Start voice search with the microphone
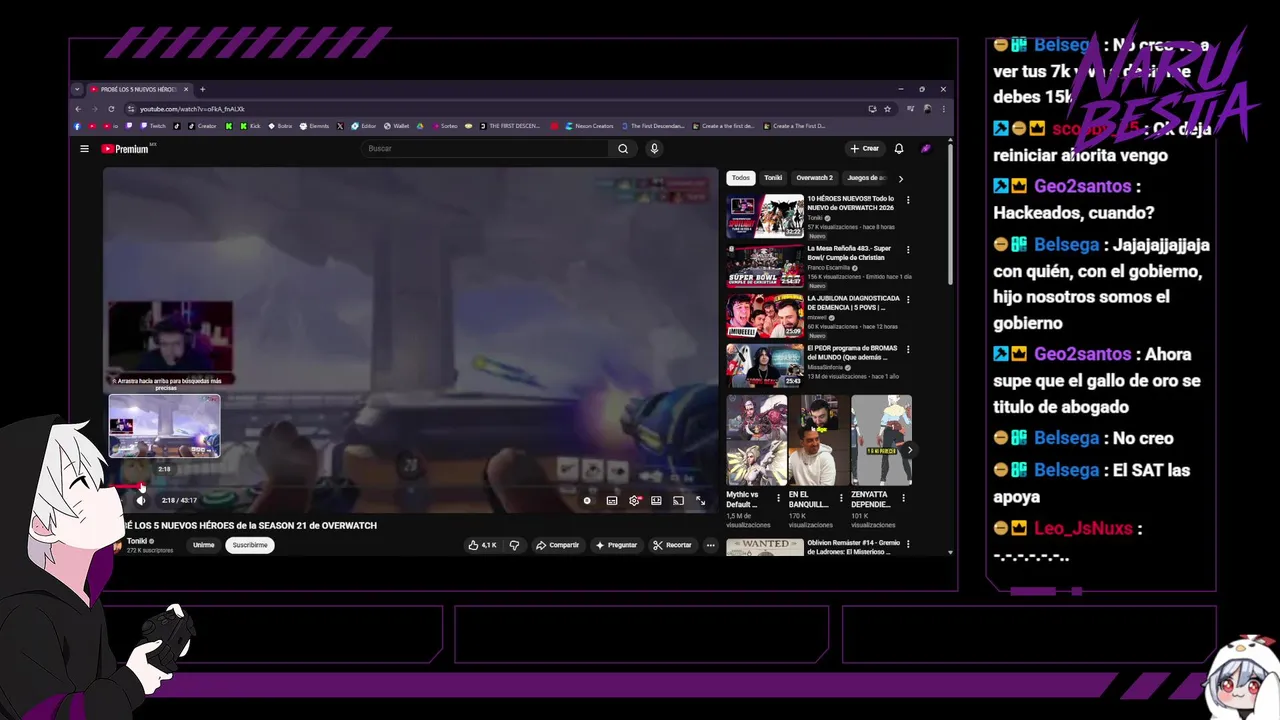This screenshot has width=1280, height=720. point(654,149)
